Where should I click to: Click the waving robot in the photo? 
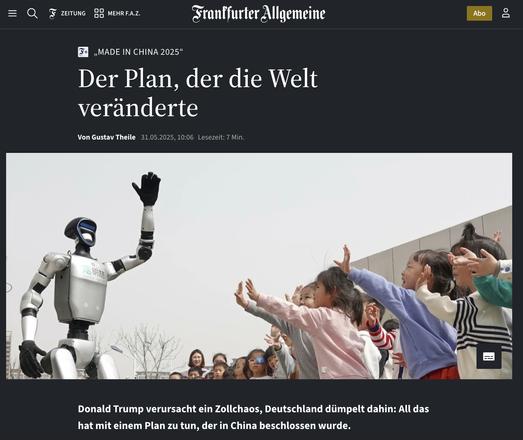coord(87,277)
